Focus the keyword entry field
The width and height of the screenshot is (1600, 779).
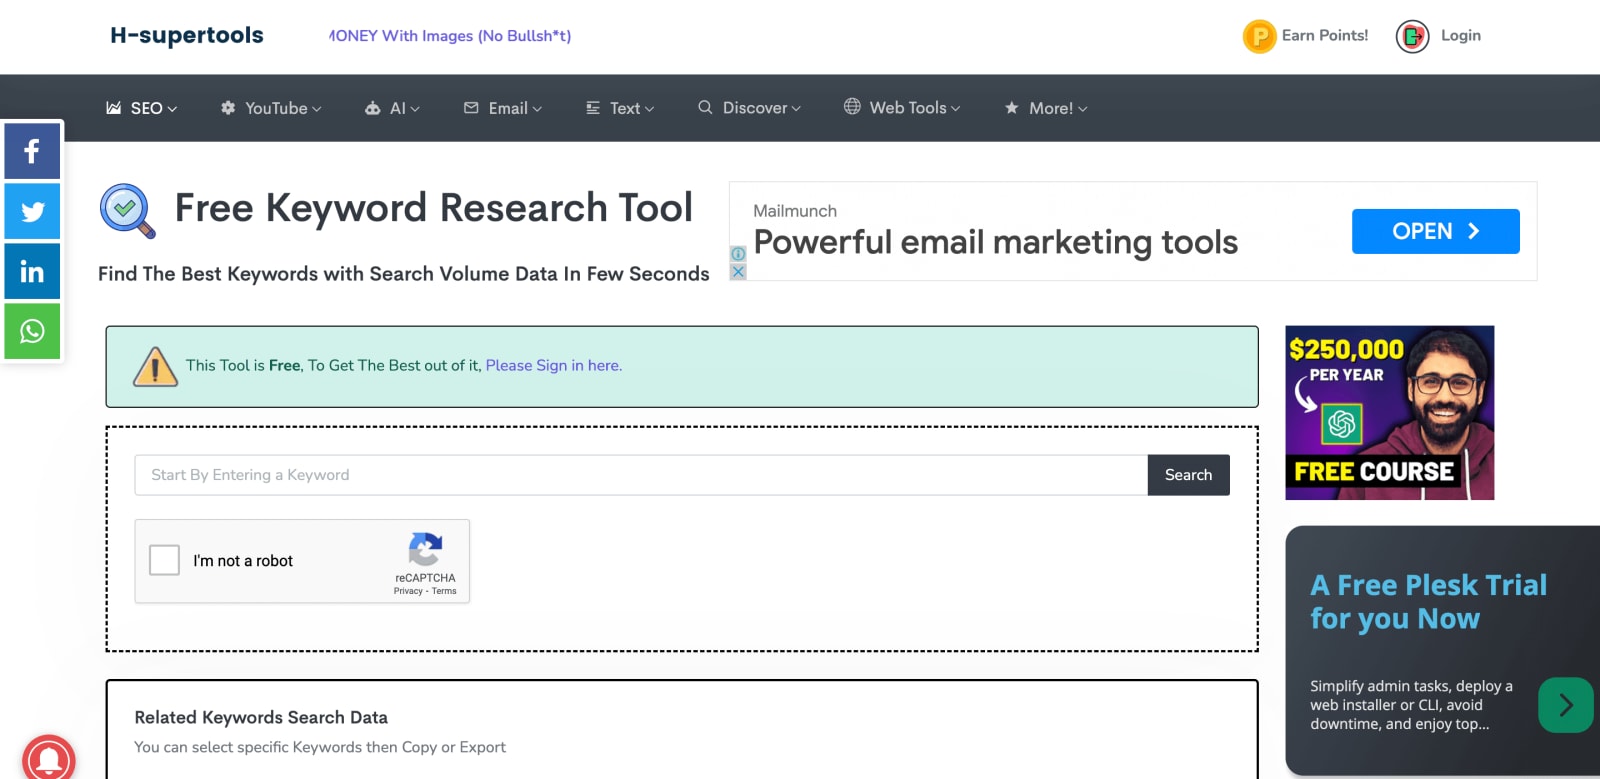tap(641, 475)
